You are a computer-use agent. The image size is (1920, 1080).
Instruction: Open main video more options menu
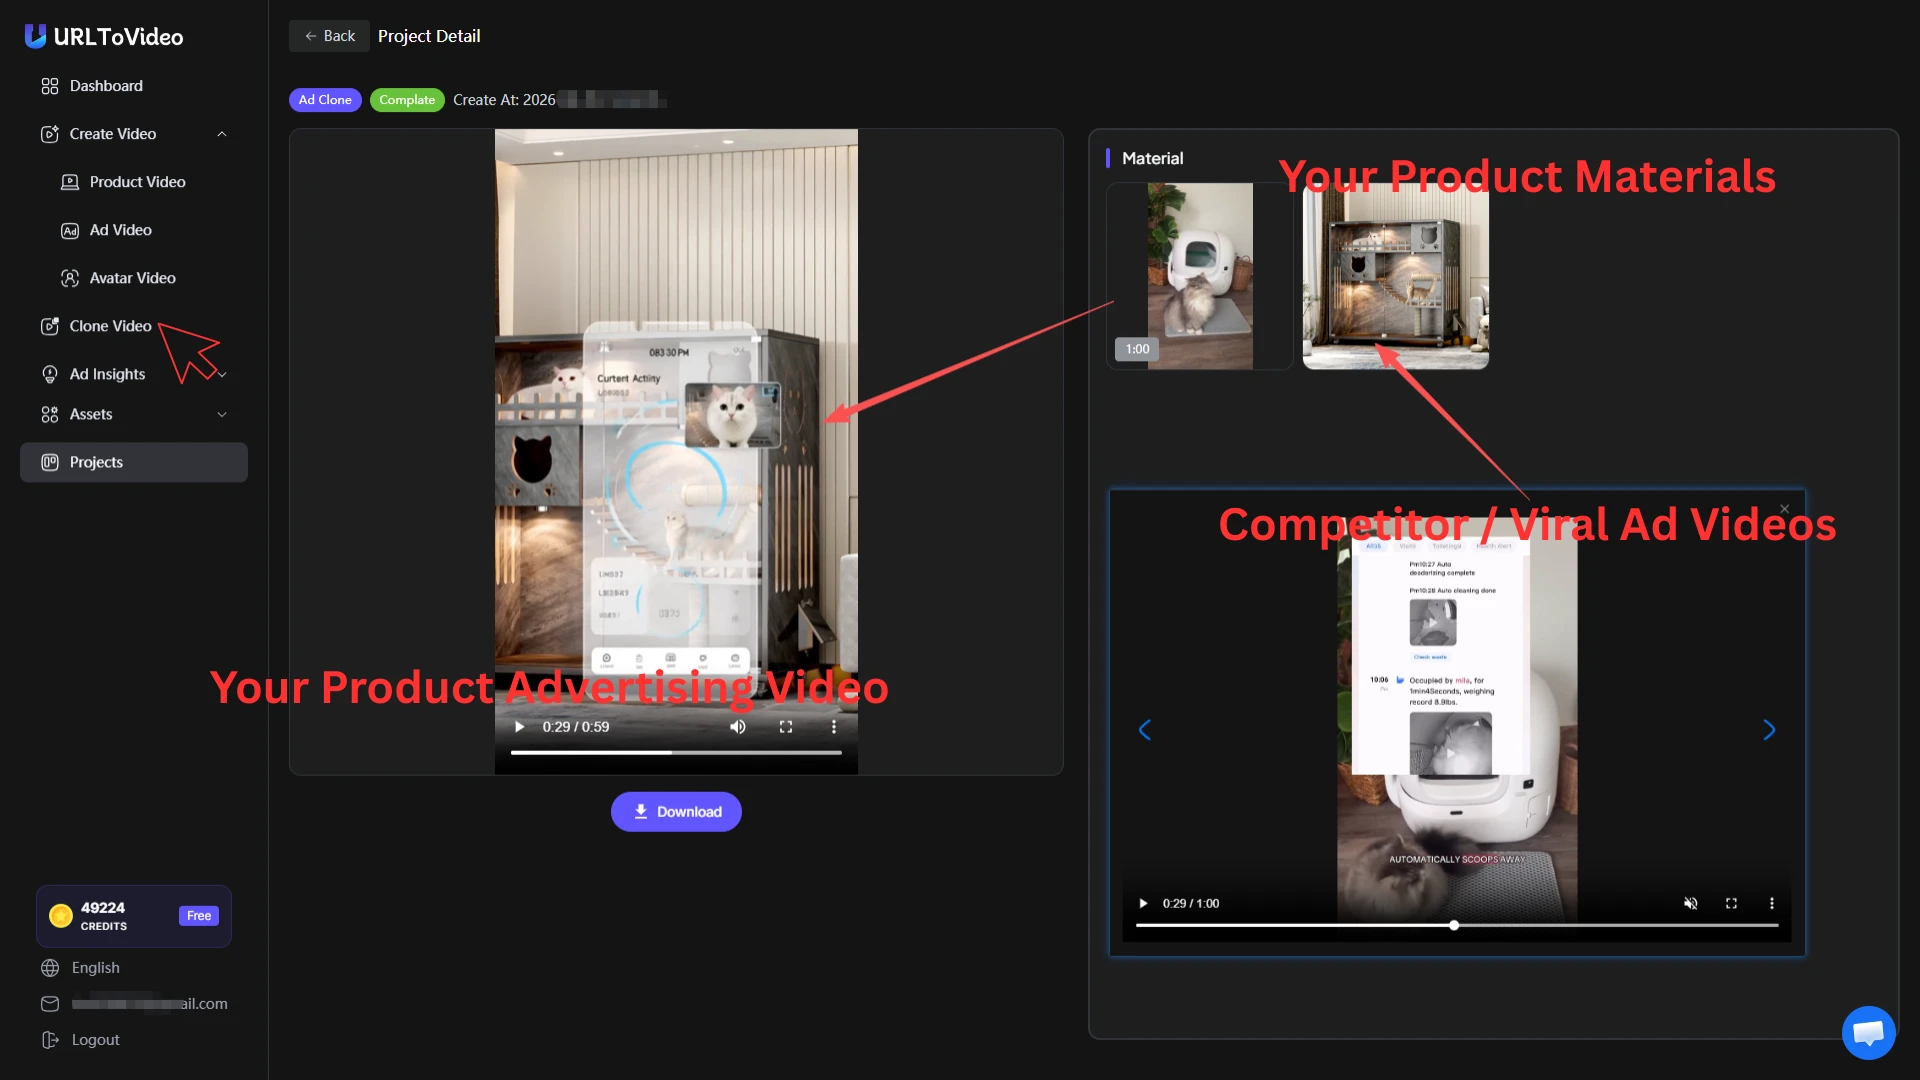point(834,727)
